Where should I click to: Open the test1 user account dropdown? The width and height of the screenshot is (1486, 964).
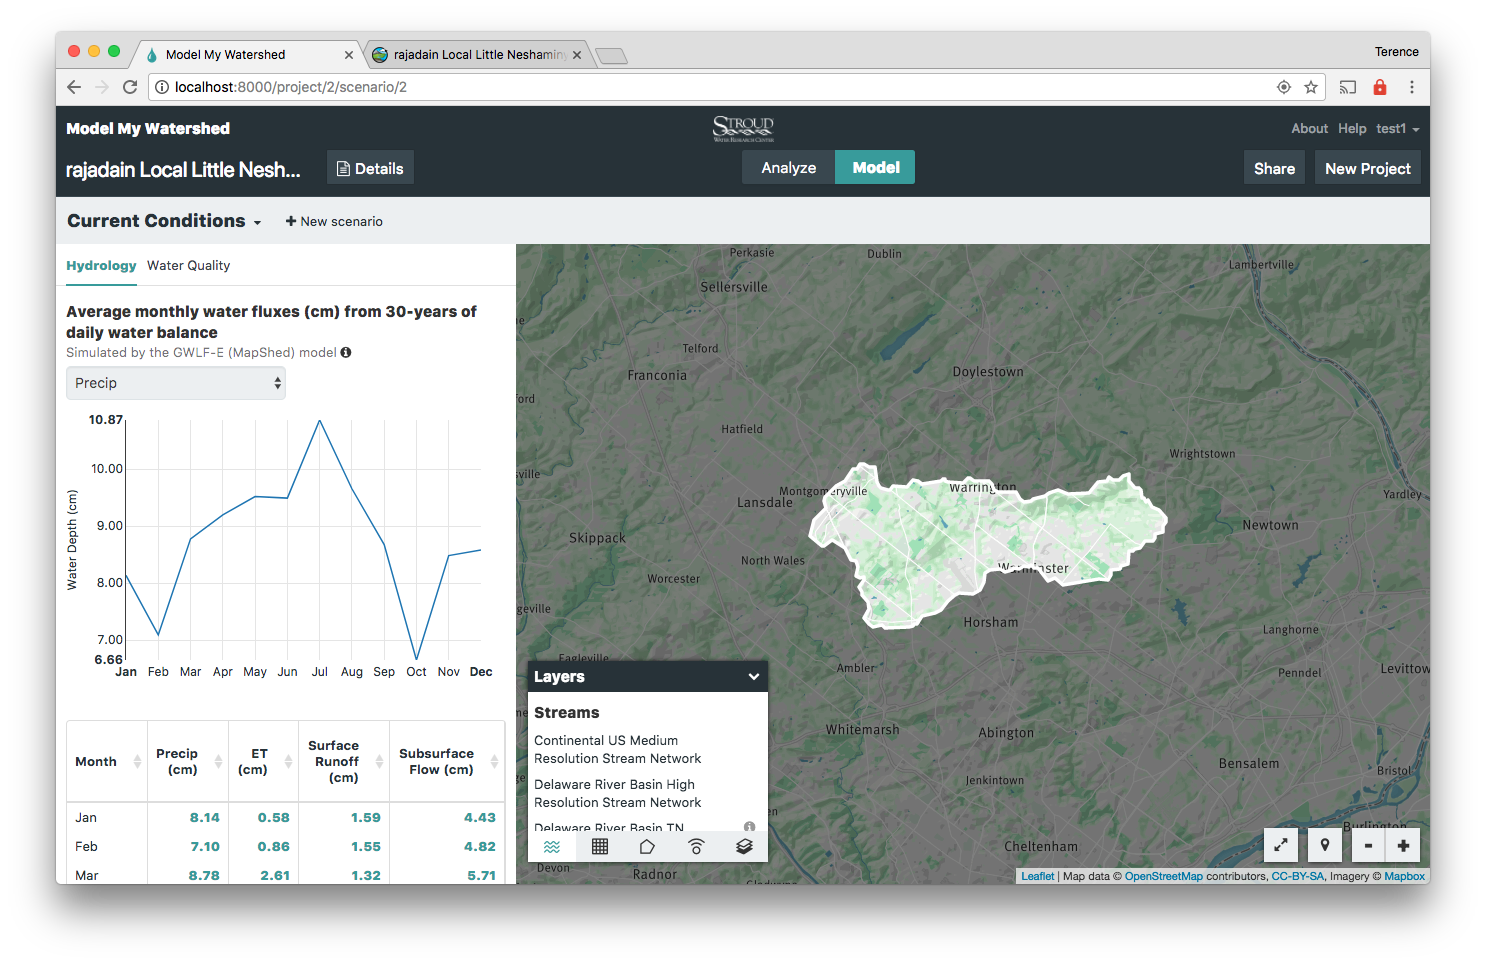(x=1397, y=128)
